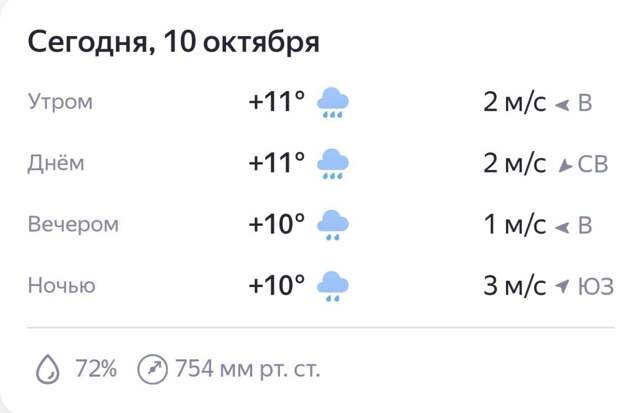The height and width of the screenshot is (413, 620).
Task: Click the night wind speed '3 м/с'
Action: [x=514, y=286]
